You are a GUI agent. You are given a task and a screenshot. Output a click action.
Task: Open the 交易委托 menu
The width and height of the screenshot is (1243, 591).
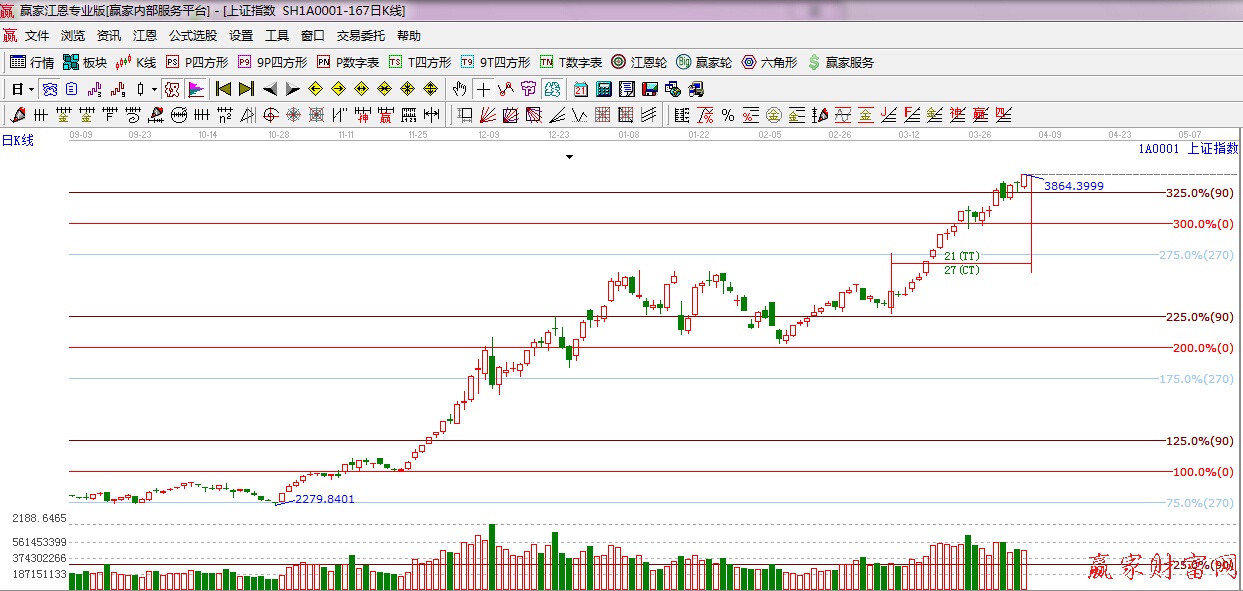[360, 36]
